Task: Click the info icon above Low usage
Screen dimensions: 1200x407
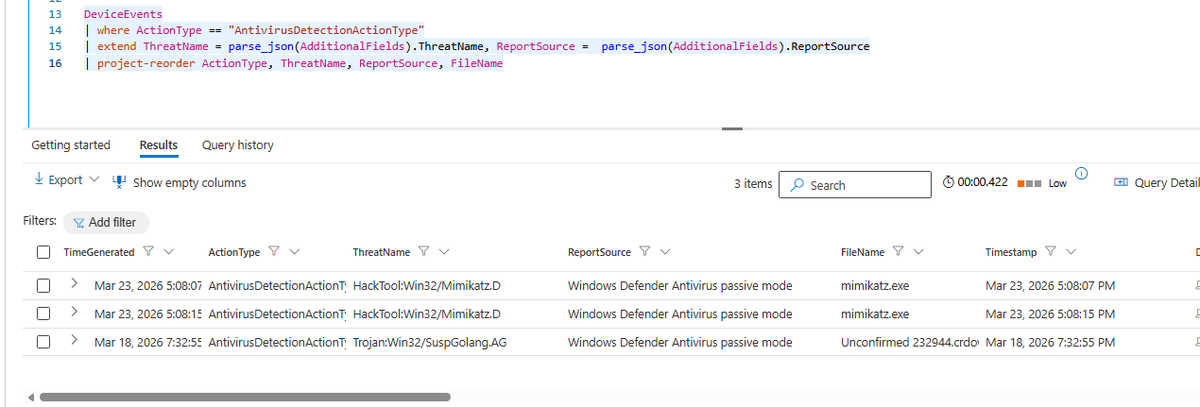Action: click(1081, 176)
